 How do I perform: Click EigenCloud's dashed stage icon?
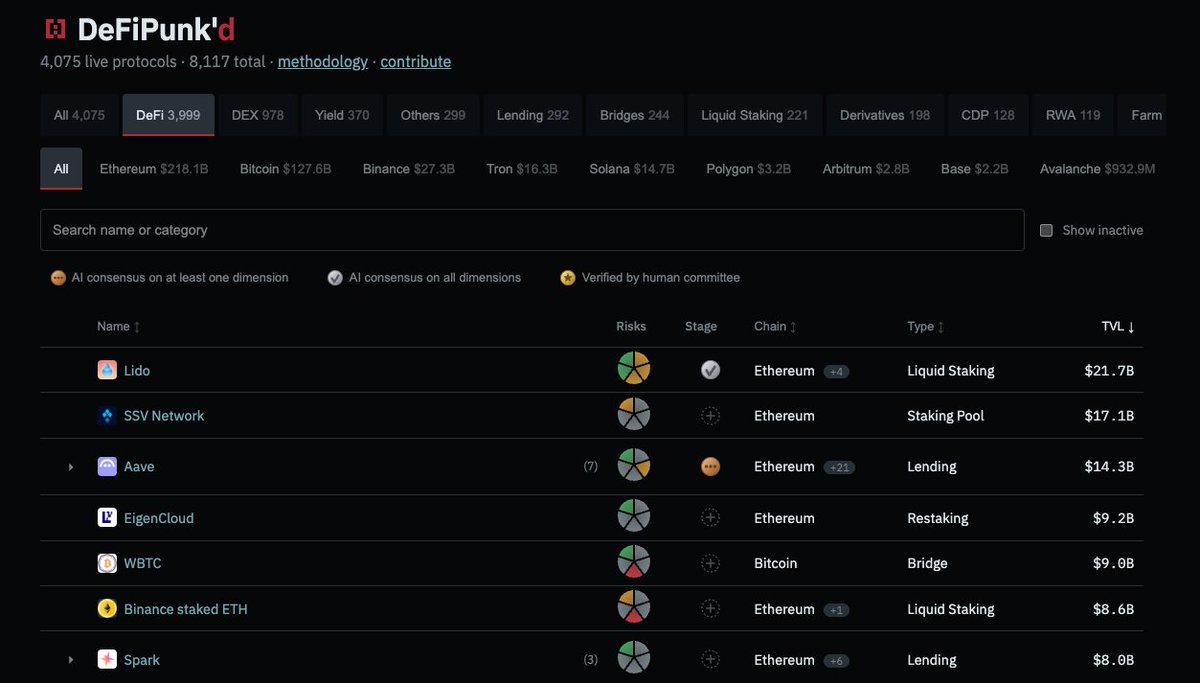(710, 518)
